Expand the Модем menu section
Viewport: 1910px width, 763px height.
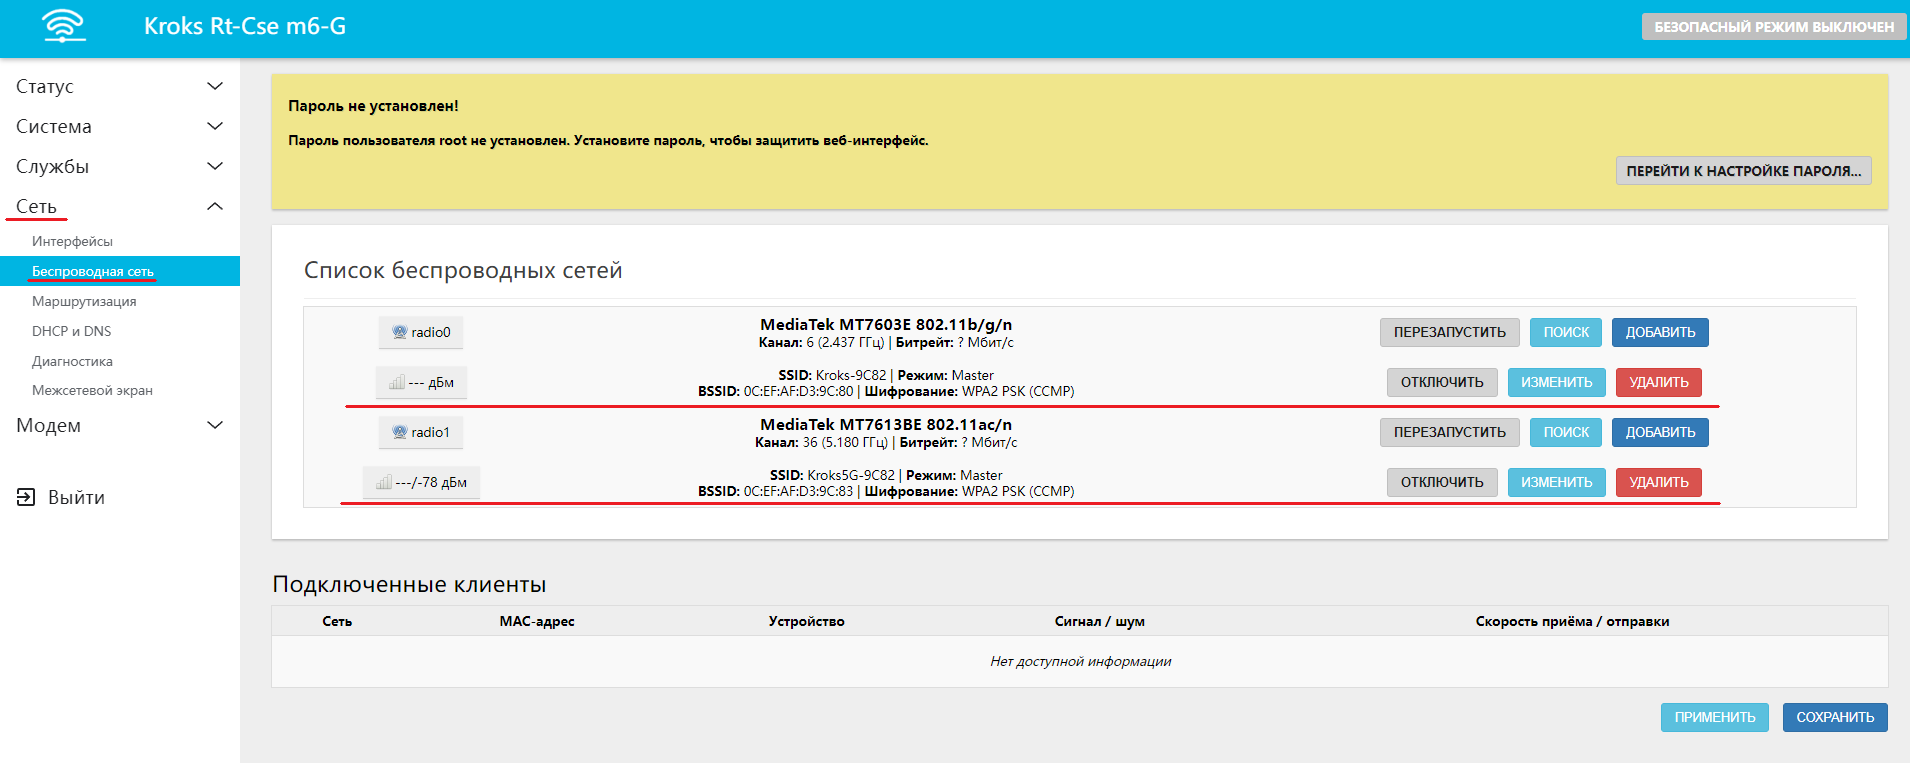click(119, 425)
